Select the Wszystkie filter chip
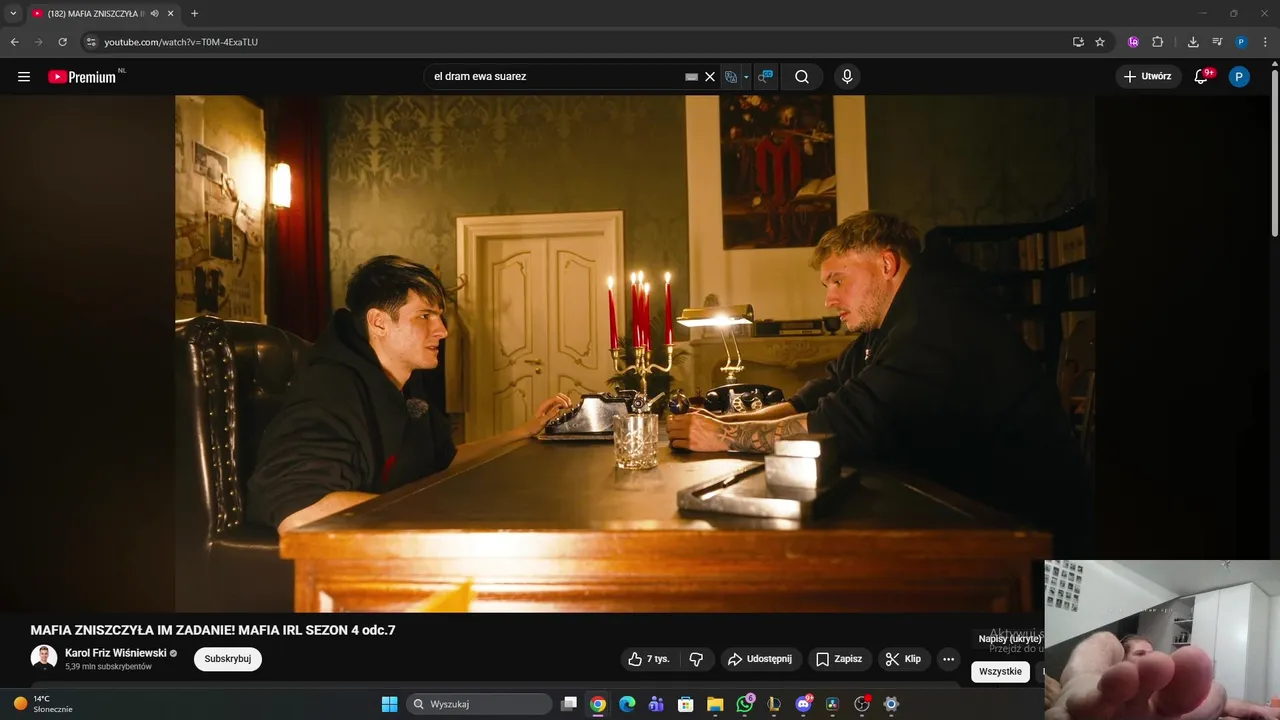This screenshot has width=1280, height=720. (1000, 671)
